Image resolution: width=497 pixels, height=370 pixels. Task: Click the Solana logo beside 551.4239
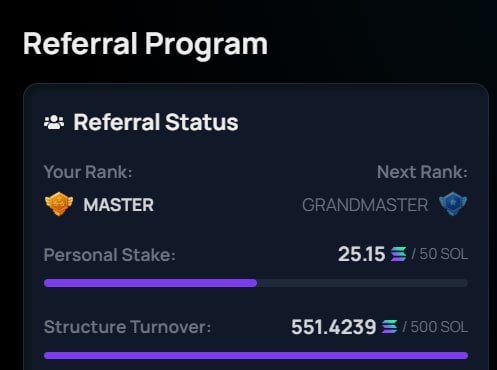(x=390, y=326)
